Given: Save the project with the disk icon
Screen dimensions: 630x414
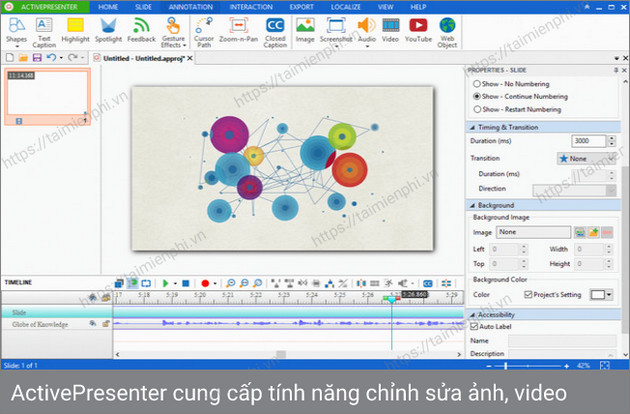Looking at the screenshot, I should click(x=37, y=58).
